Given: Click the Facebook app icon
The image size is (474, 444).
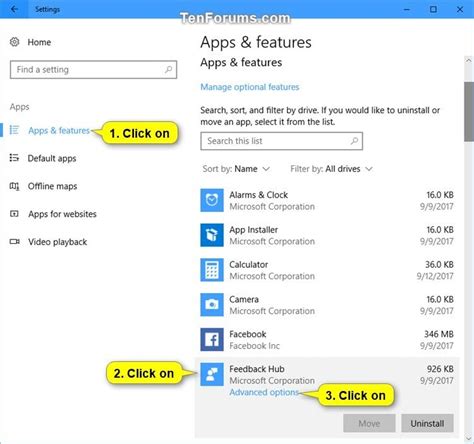Looking at the screenshot, I should (212, 339).
